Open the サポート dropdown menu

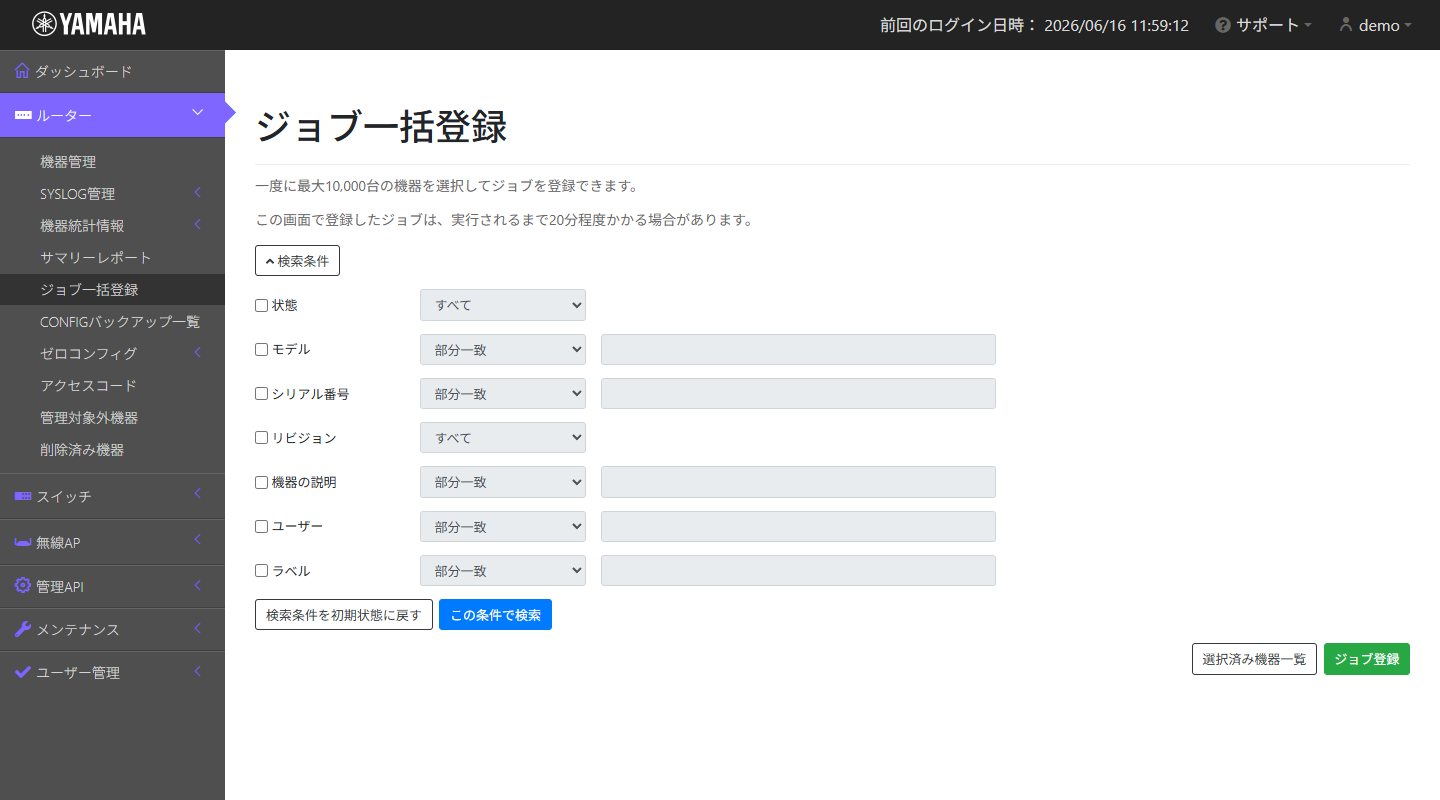point(1263,25)
